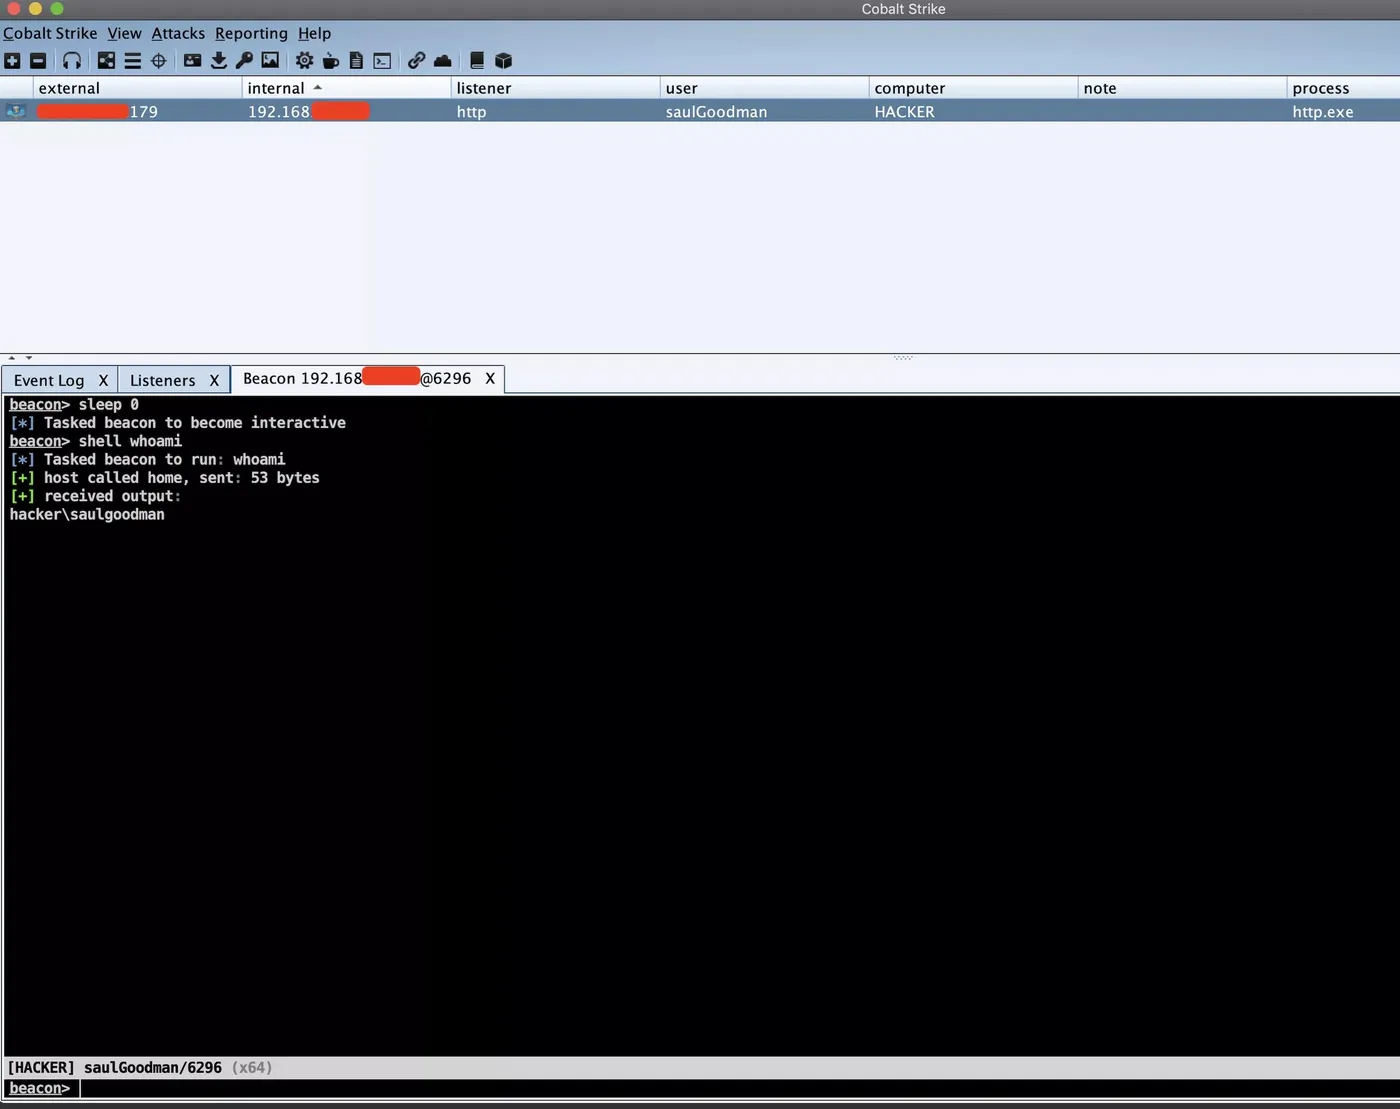The width and height of the screenshot is (1400, 1109).
Task: Click the beacon session computer icon in row
Action: (x=16, y=111)
